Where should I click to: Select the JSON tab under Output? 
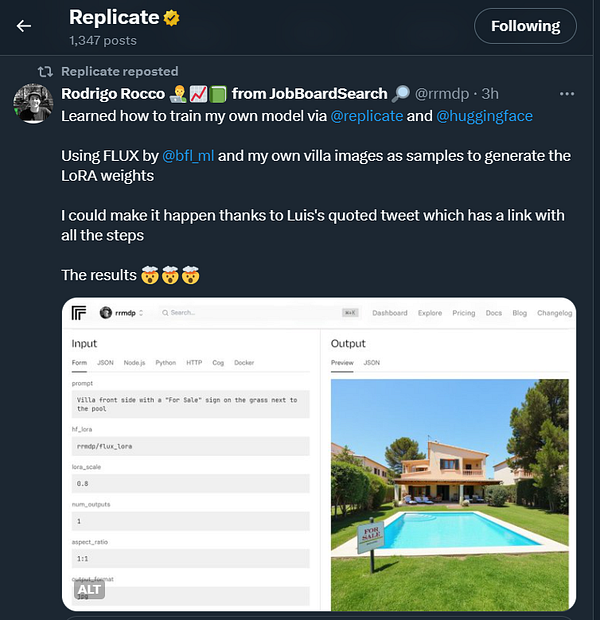372,363
